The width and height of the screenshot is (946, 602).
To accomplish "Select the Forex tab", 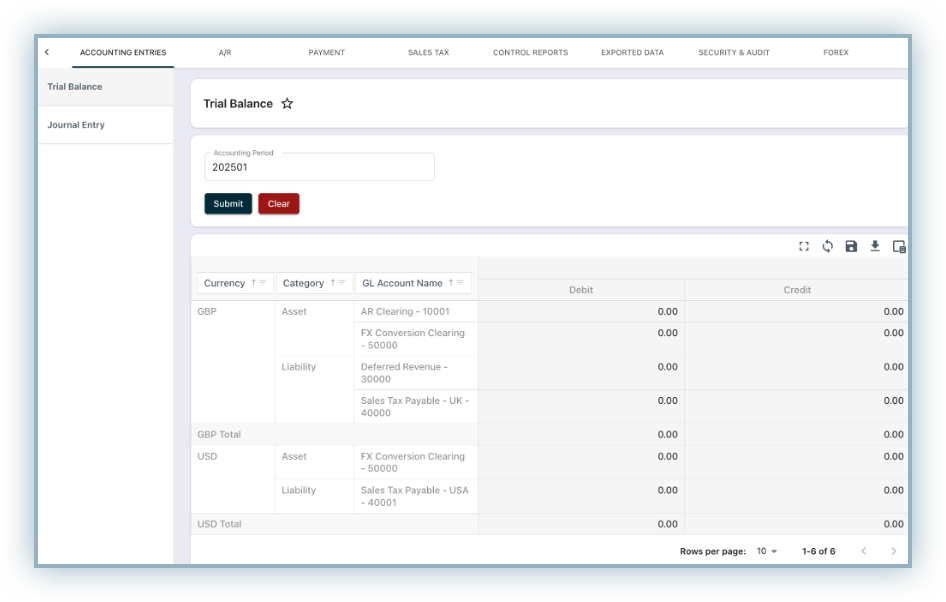I will [835, 52].
